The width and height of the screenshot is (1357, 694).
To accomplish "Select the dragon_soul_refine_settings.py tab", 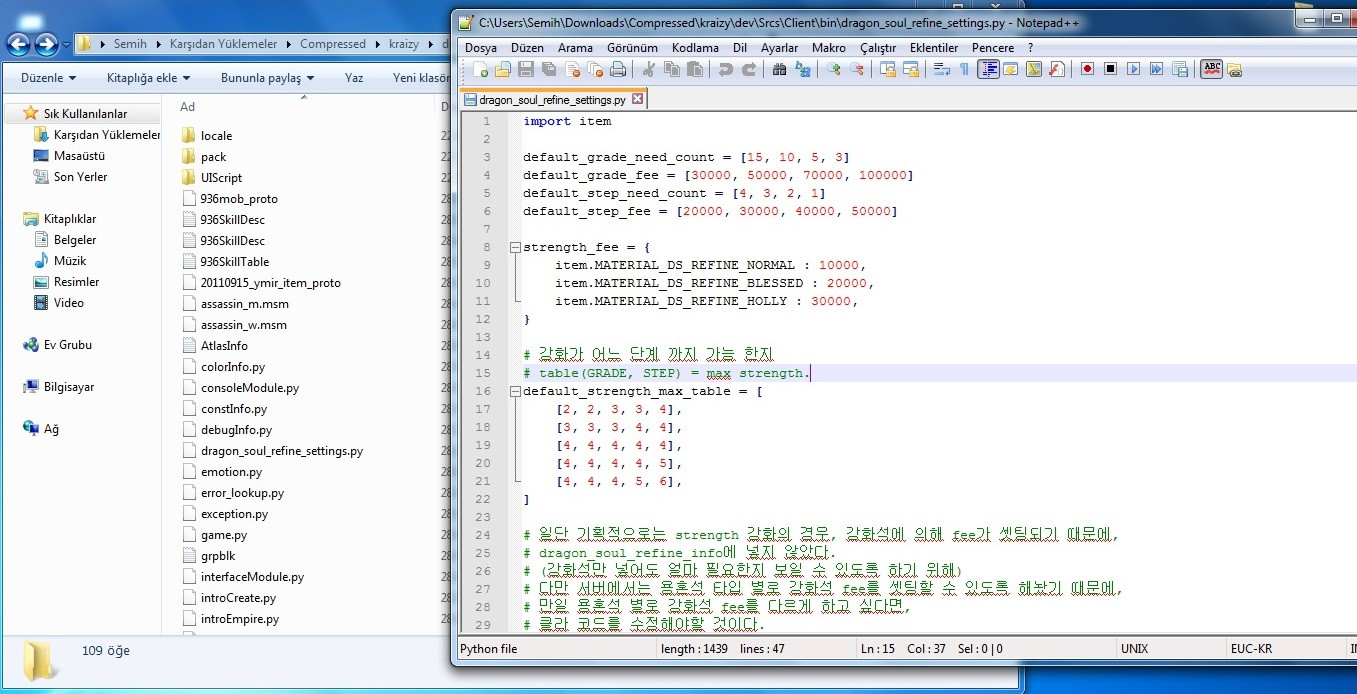I will pyautogui.click(x=552, y=100).
